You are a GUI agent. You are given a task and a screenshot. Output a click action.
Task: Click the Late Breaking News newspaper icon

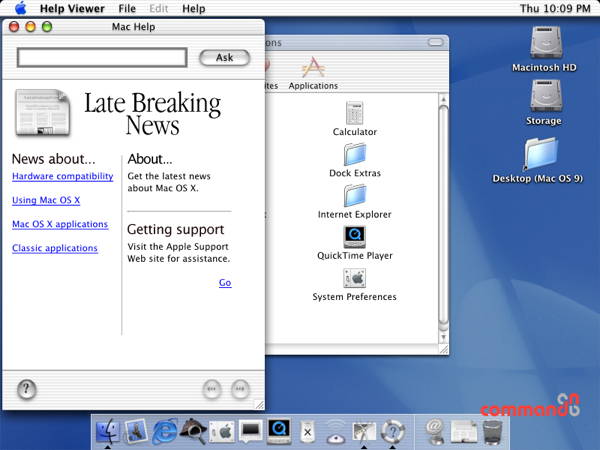click(42, 113)
